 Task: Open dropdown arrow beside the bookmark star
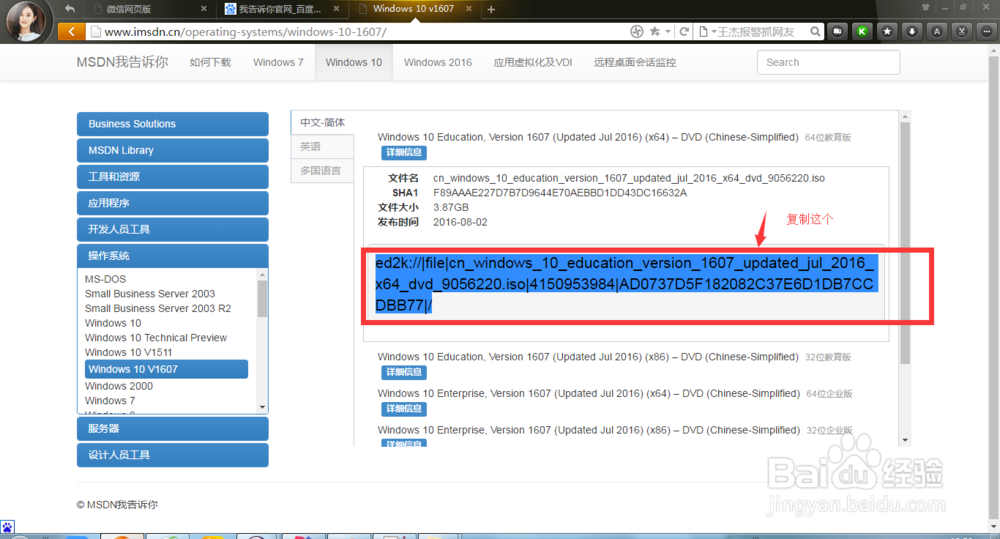pos(668,31)
